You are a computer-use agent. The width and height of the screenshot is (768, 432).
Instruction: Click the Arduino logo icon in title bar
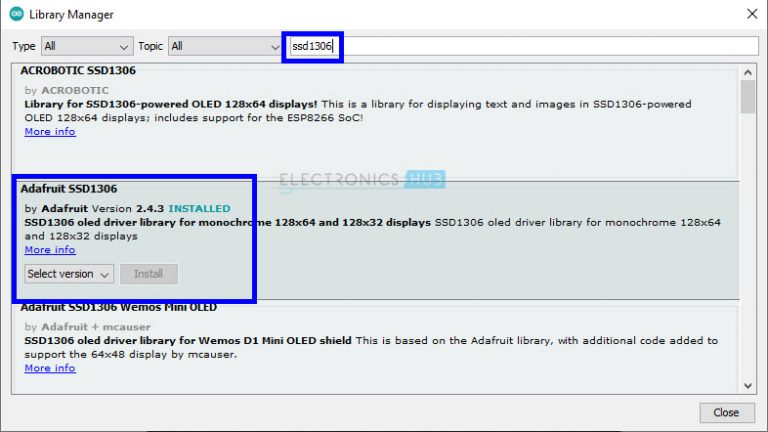[x=16, y=14]
